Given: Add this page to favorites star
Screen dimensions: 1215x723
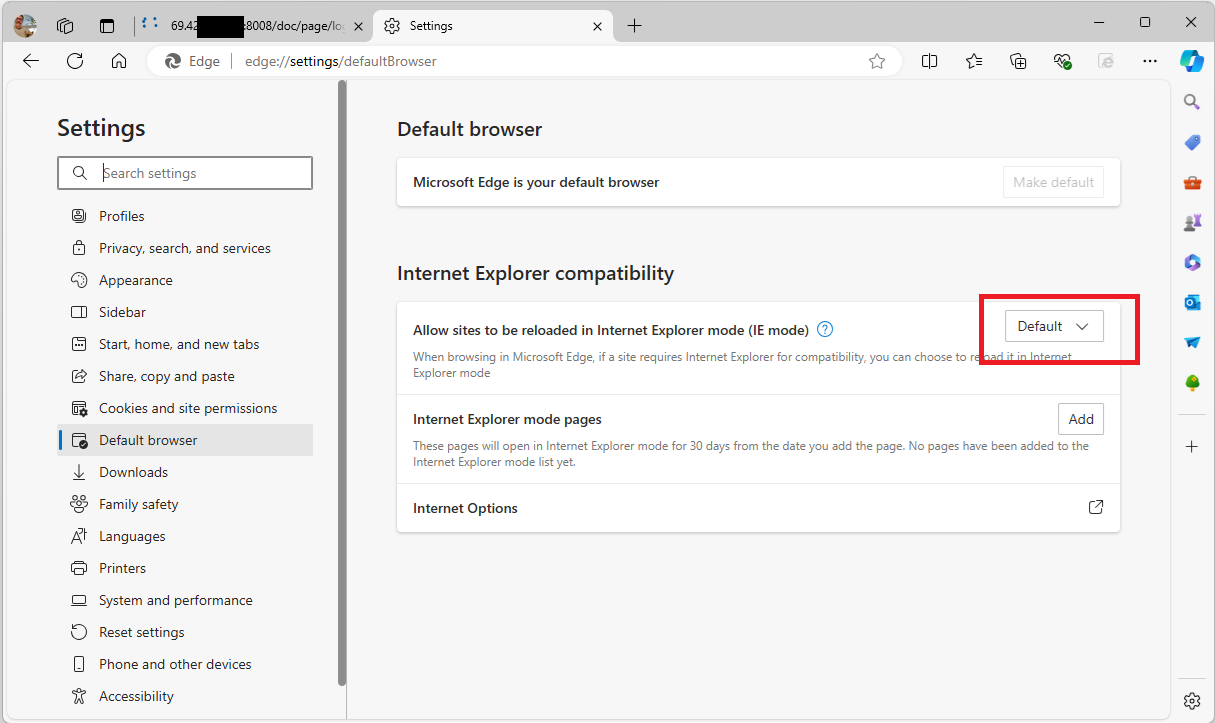Looking at the screenshot, I should 877,61.
